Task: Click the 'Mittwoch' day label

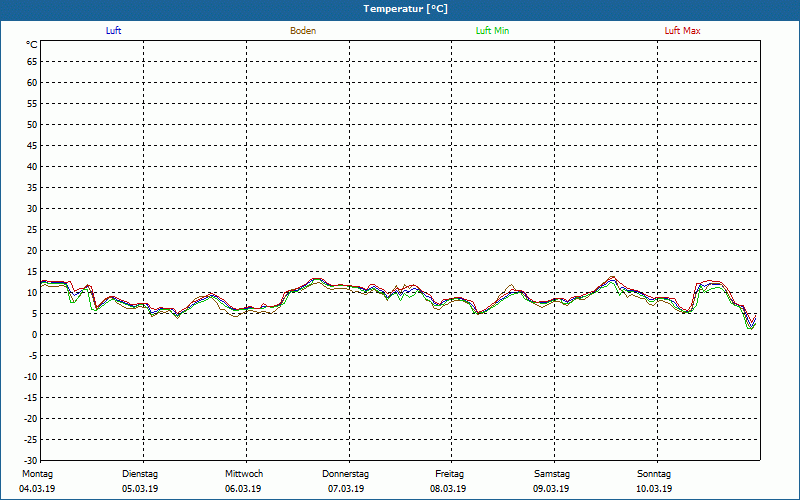Action: 244,474
